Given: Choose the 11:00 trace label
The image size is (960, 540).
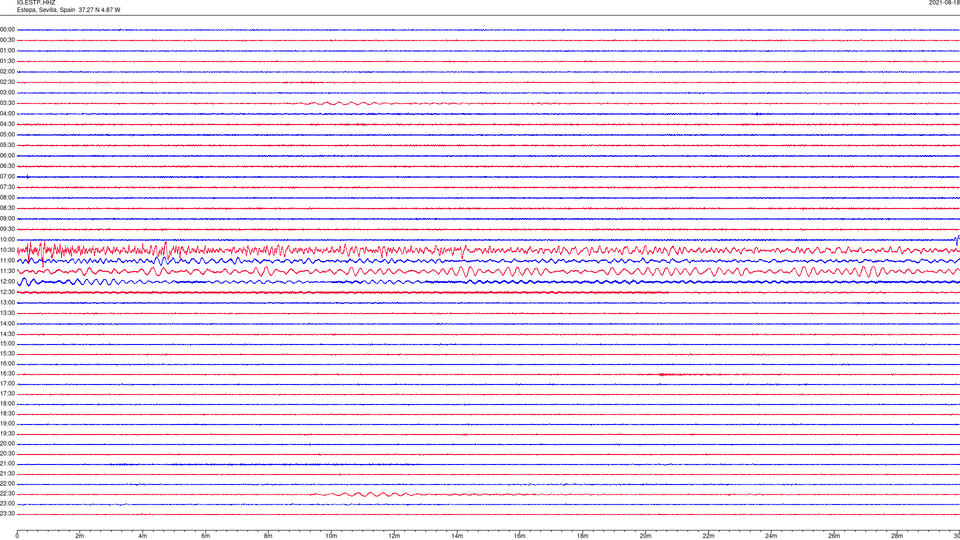Looking at the screenshot, I should point(7,261).
